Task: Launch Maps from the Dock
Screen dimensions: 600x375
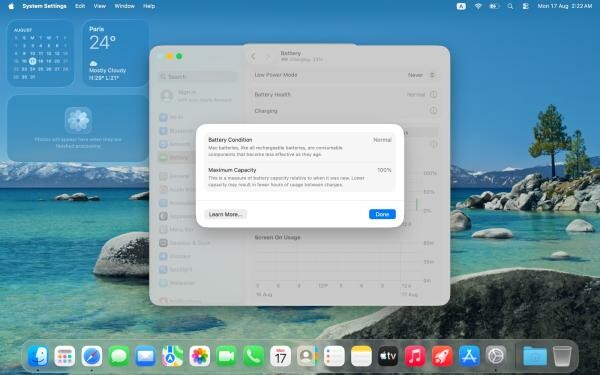Action: [173, 356]
